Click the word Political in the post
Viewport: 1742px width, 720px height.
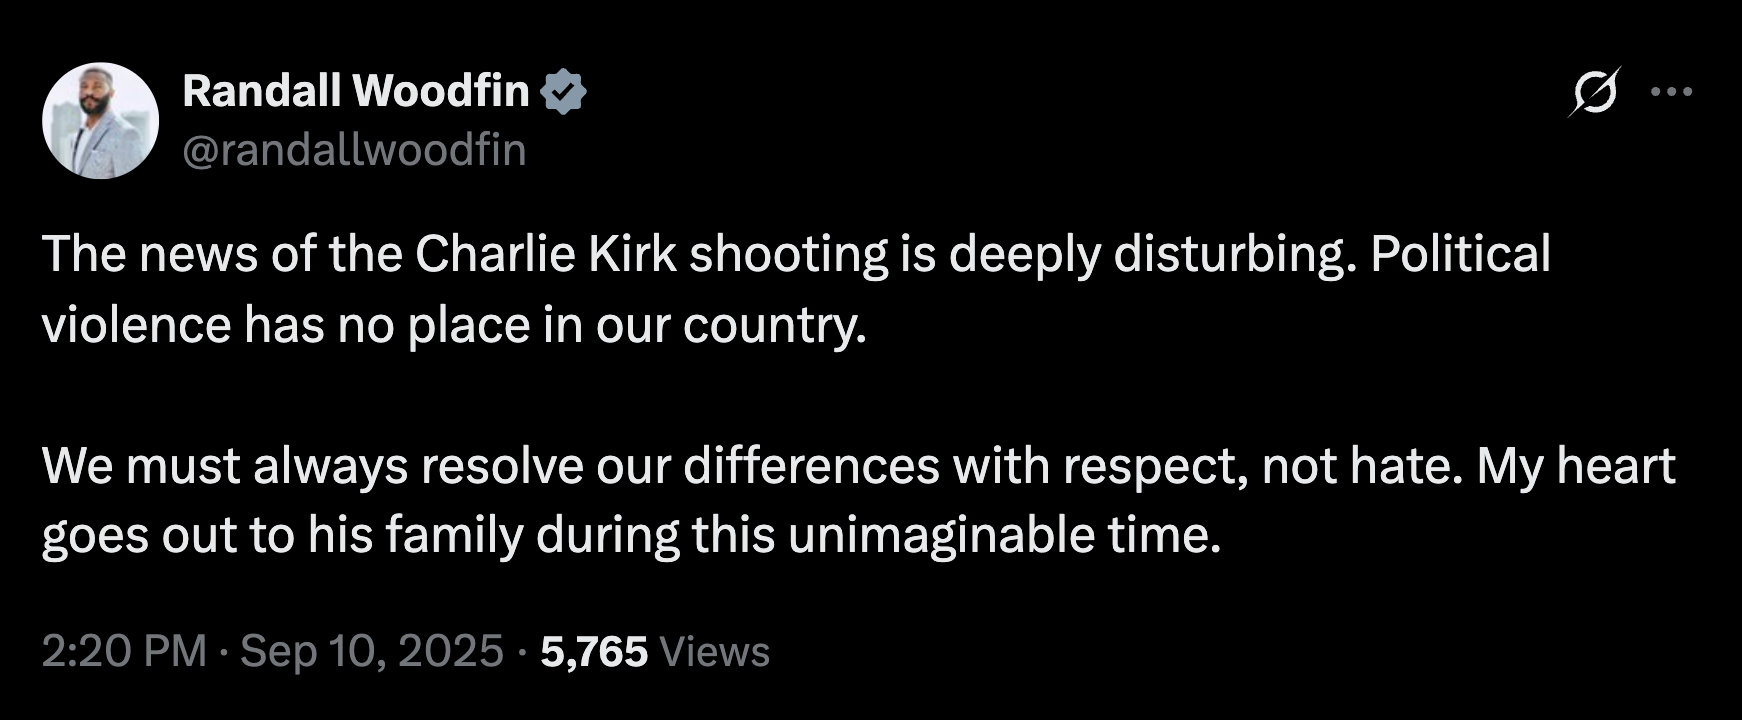1460,254
